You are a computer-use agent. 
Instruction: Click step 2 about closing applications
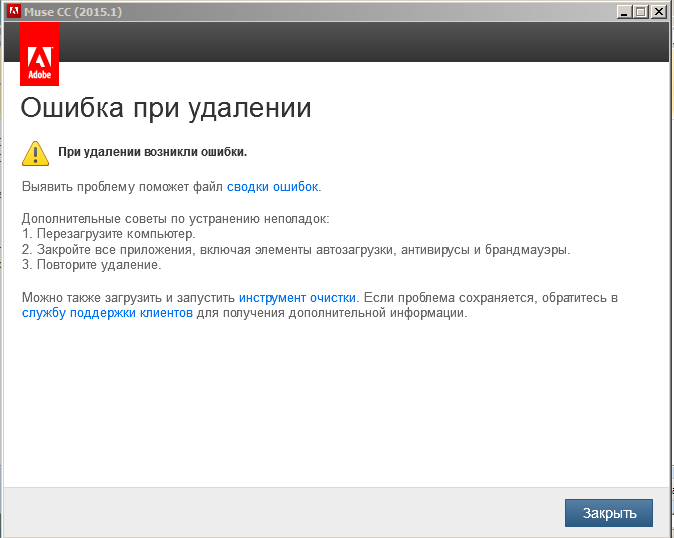tap(296, 249)
